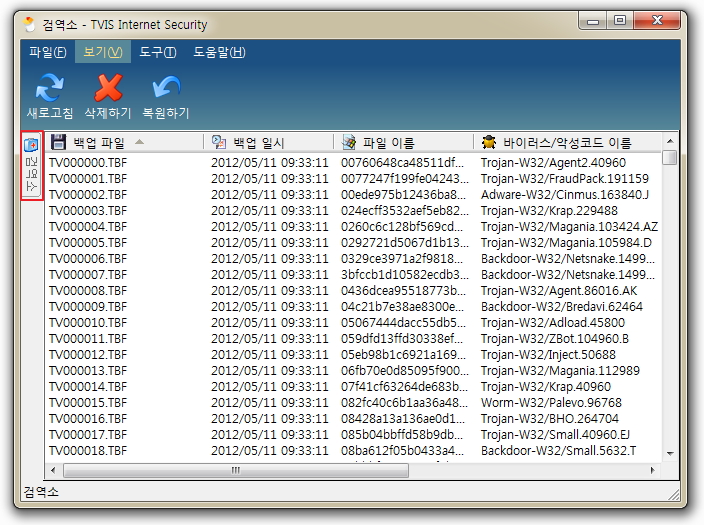
Task: Open the 파일(F) menu
Action: (48, 53)
